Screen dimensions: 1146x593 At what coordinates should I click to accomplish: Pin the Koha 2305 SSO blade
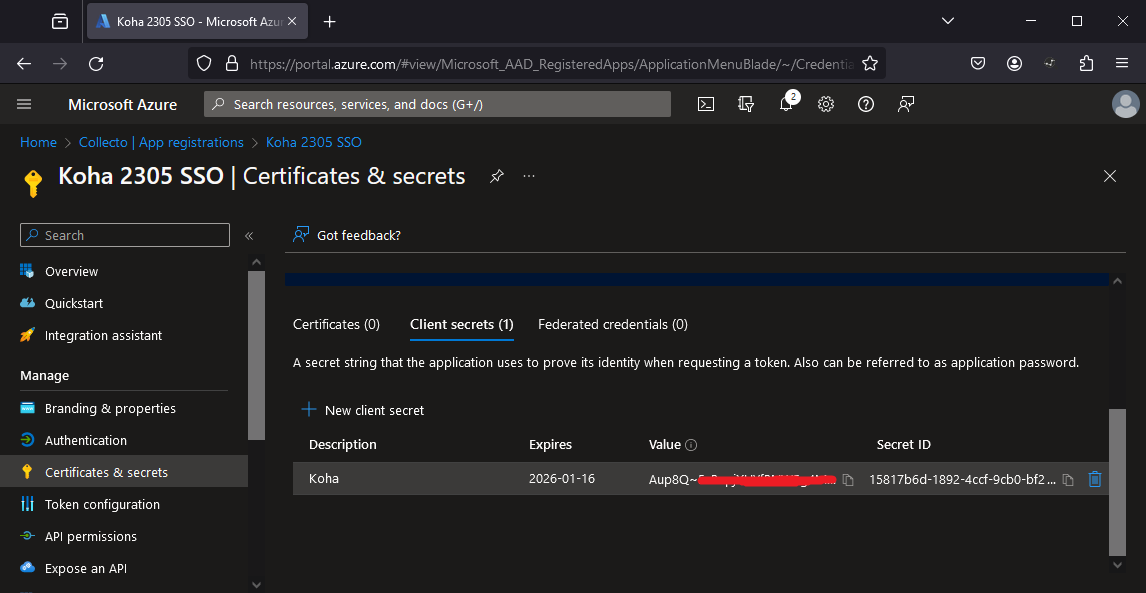coord(497,176)
